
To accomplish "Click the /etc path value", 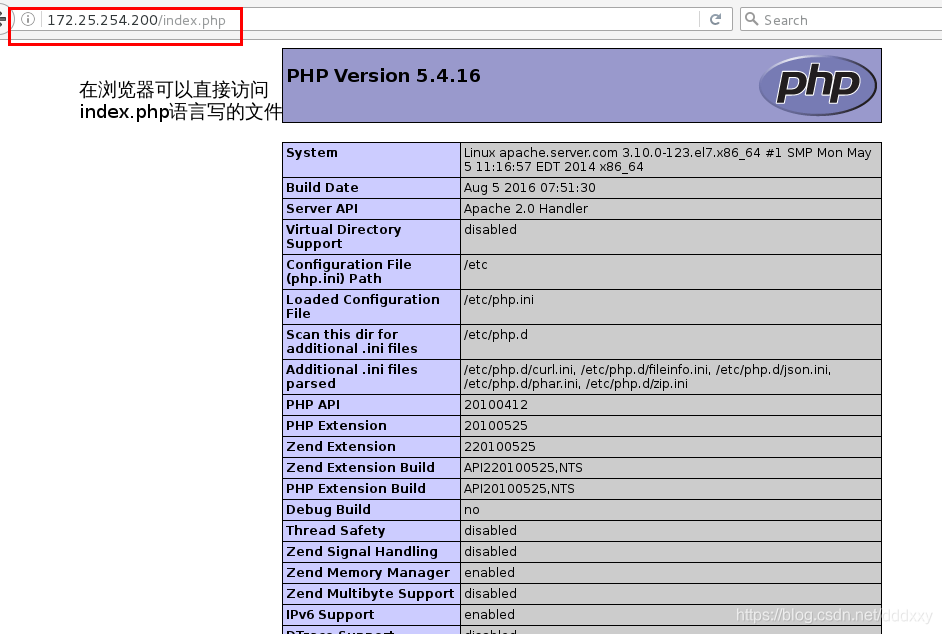I will pos(475,264).
